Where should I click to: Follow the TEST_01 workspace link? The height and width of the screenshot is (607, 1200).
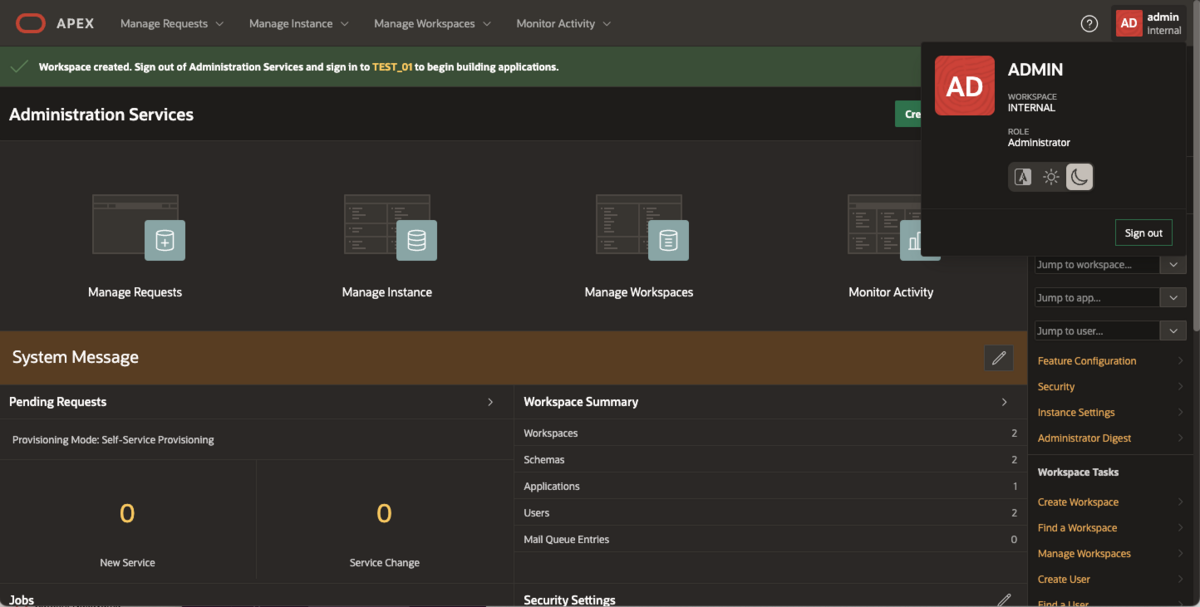coord(392,67)
